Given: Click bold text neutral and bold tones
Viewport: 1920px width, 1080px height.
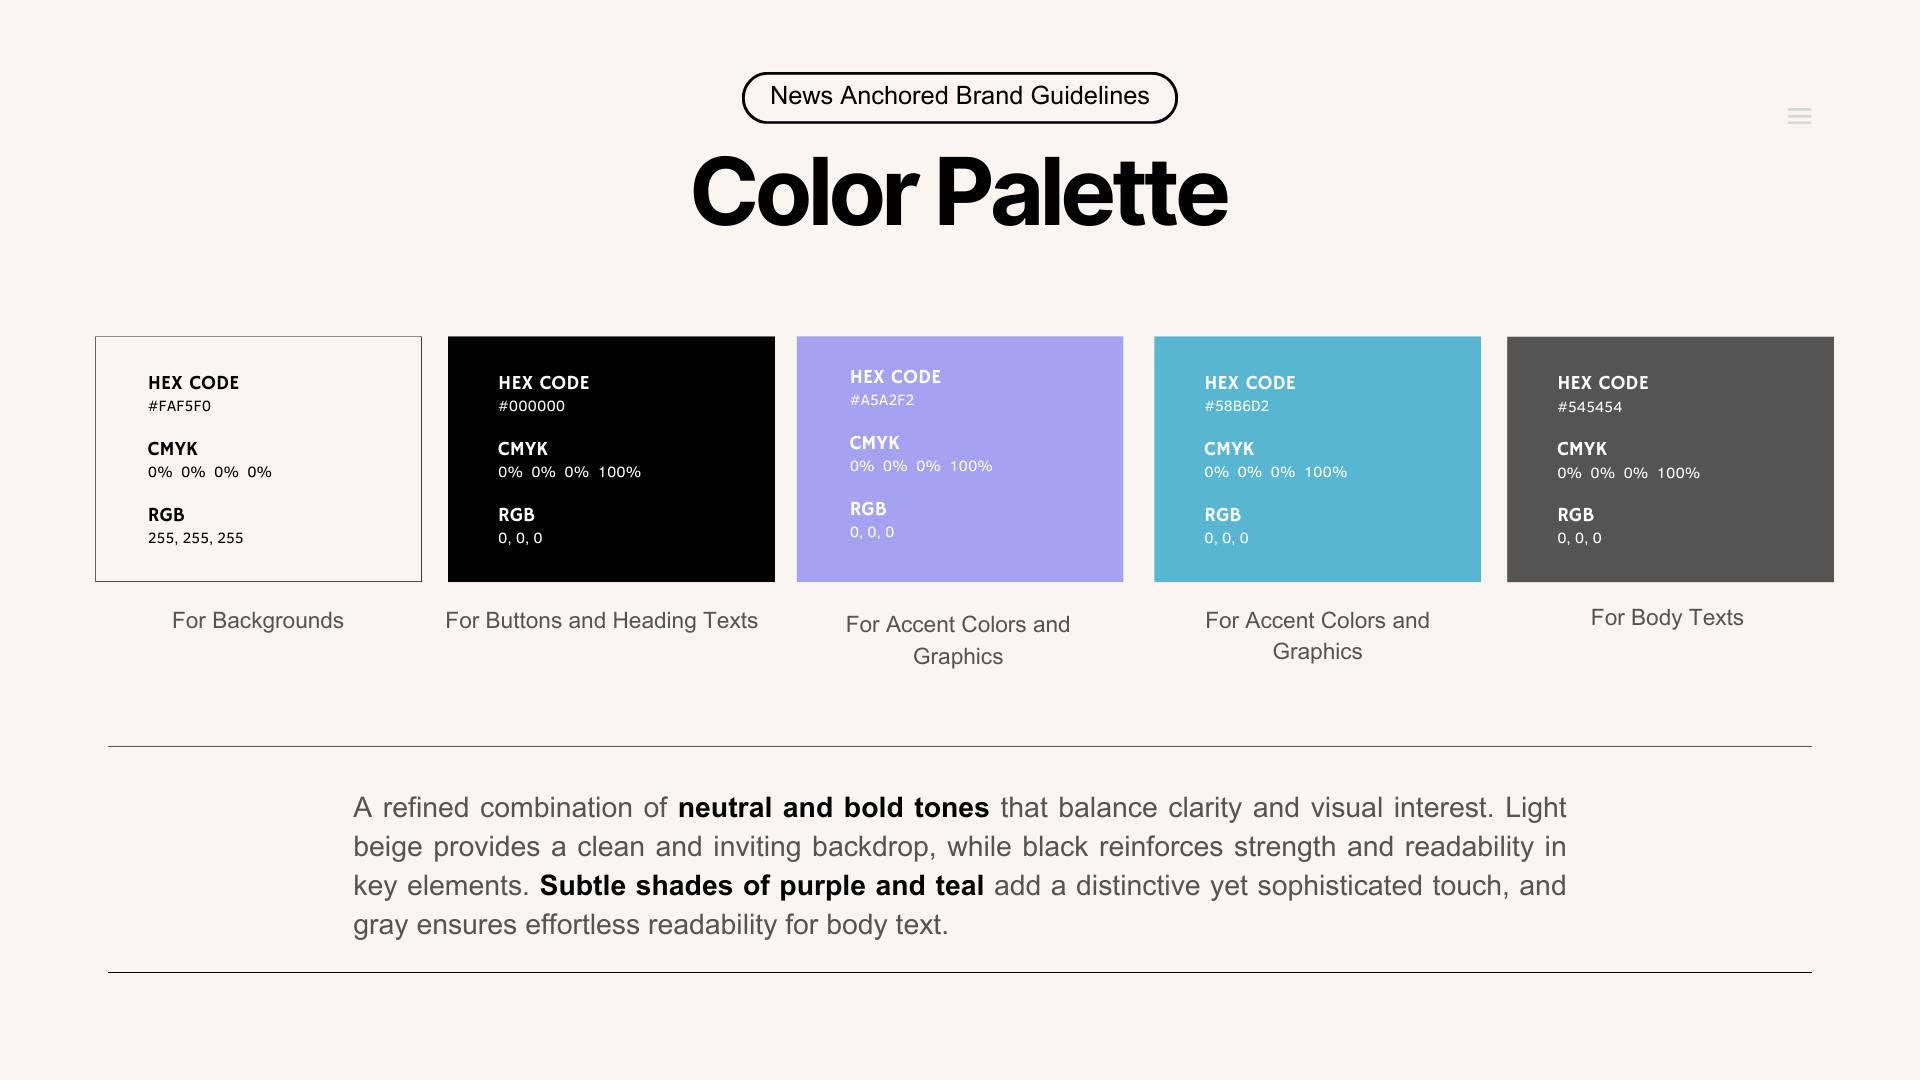Looking at the screenshot, I should (833, 807).
